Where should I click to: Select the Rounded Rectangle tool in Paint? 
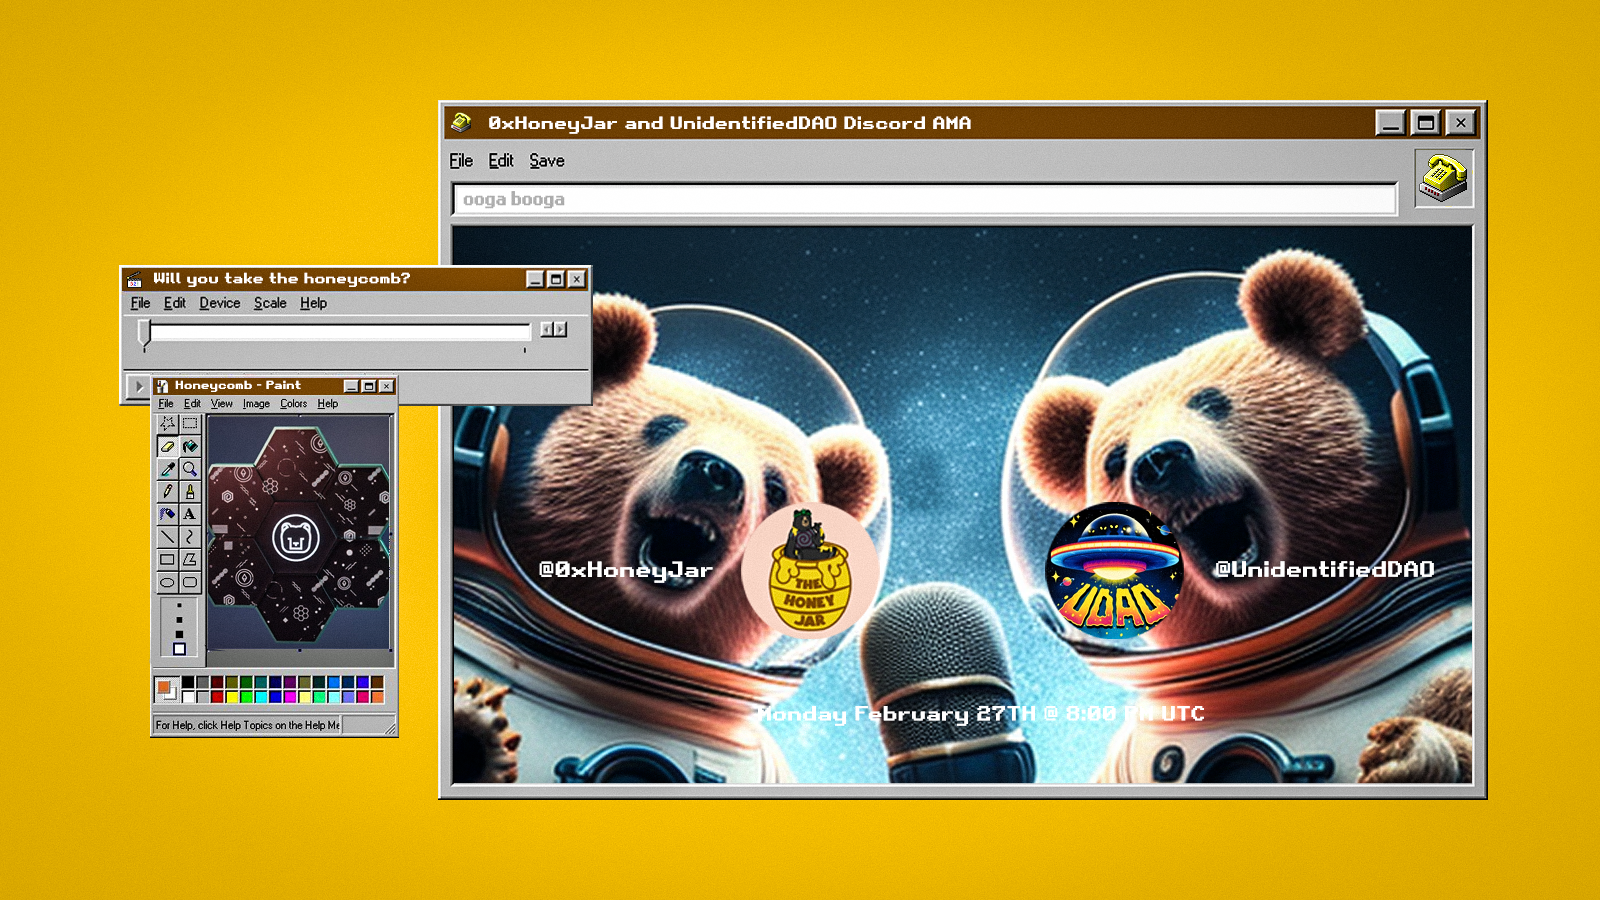190,582
